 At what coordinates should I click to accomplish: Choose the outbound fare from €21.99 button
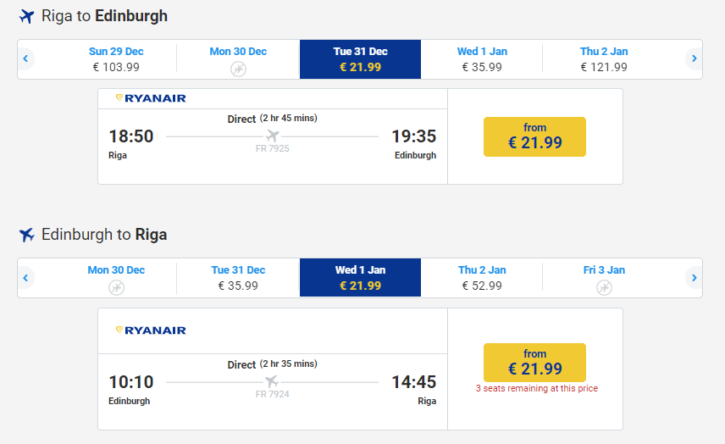coord(535,137)
